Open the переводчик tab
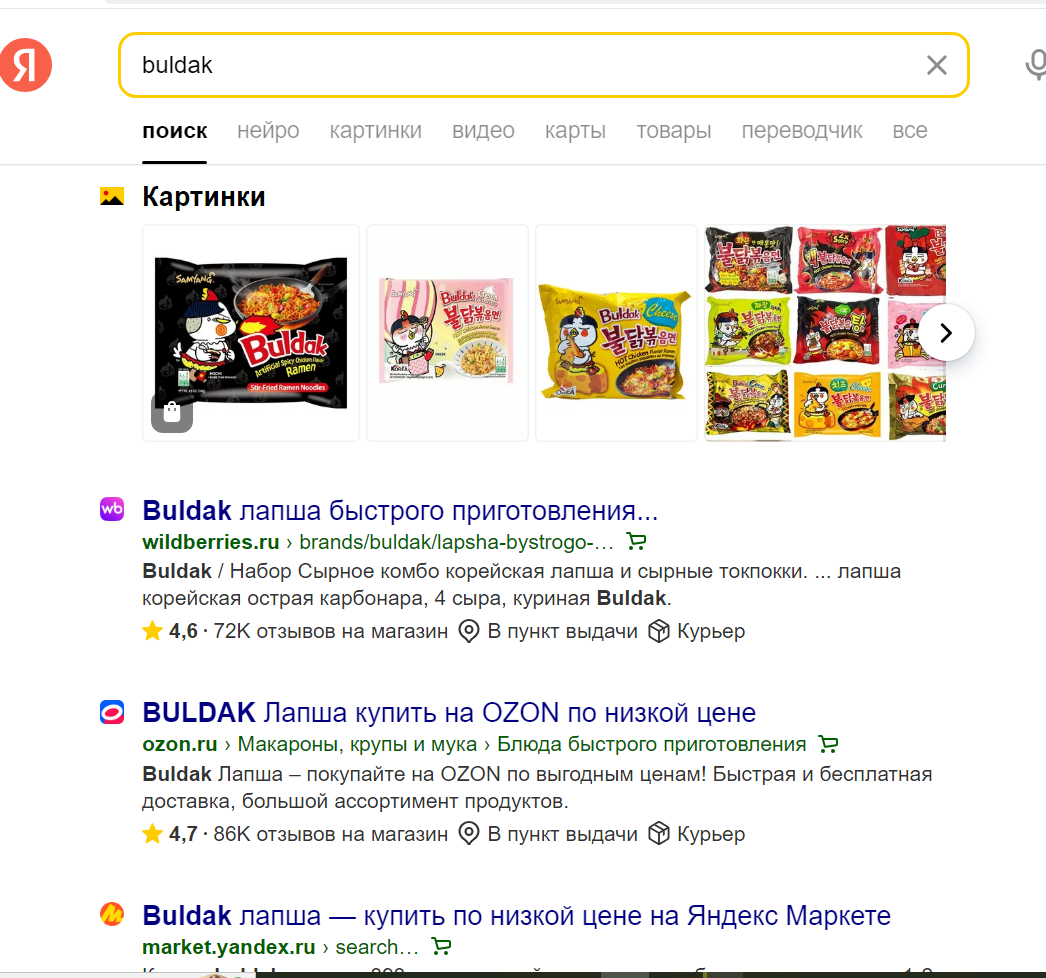Screen dimensions: 1046x978 [802, 130]
